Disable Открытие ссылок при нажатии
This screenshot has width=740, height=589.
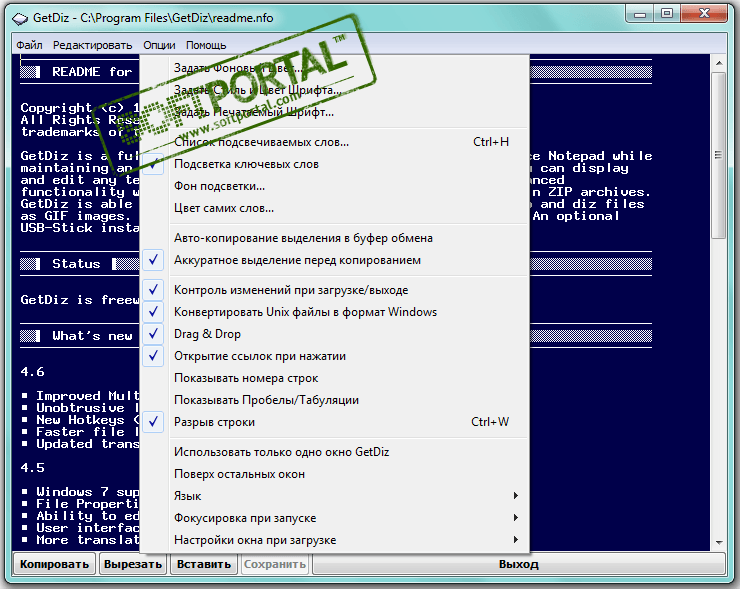pyautogui.click(x=335, y=356)
